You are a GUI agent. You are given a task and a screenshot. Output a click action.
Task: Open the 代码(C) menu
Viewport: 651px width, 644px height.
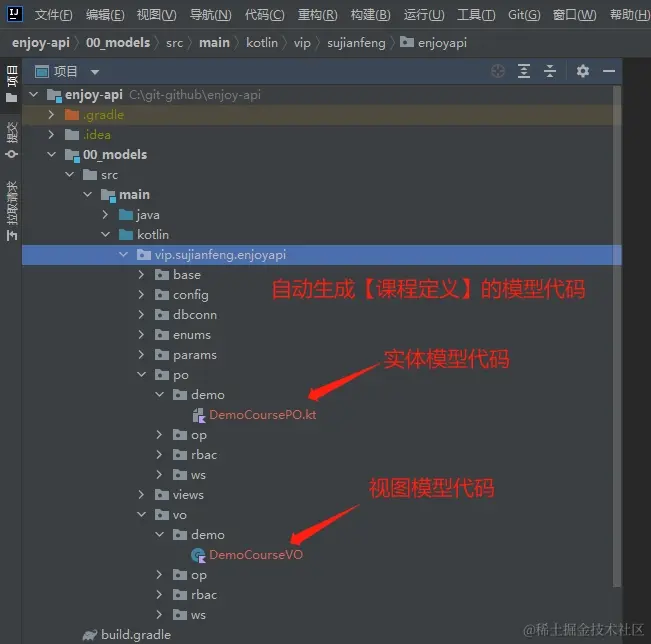264,15
